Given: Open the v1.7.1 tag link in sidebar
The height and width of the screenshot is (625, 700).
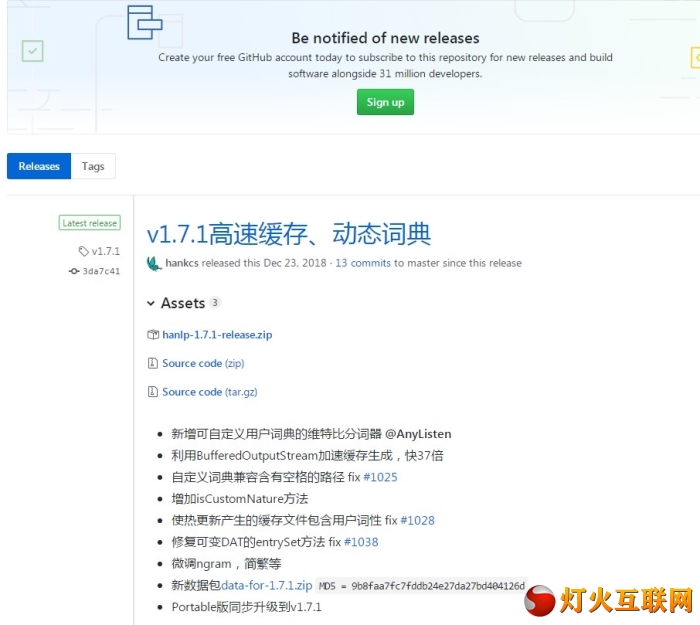Looking at the screenshot, I should coord(106,251).
